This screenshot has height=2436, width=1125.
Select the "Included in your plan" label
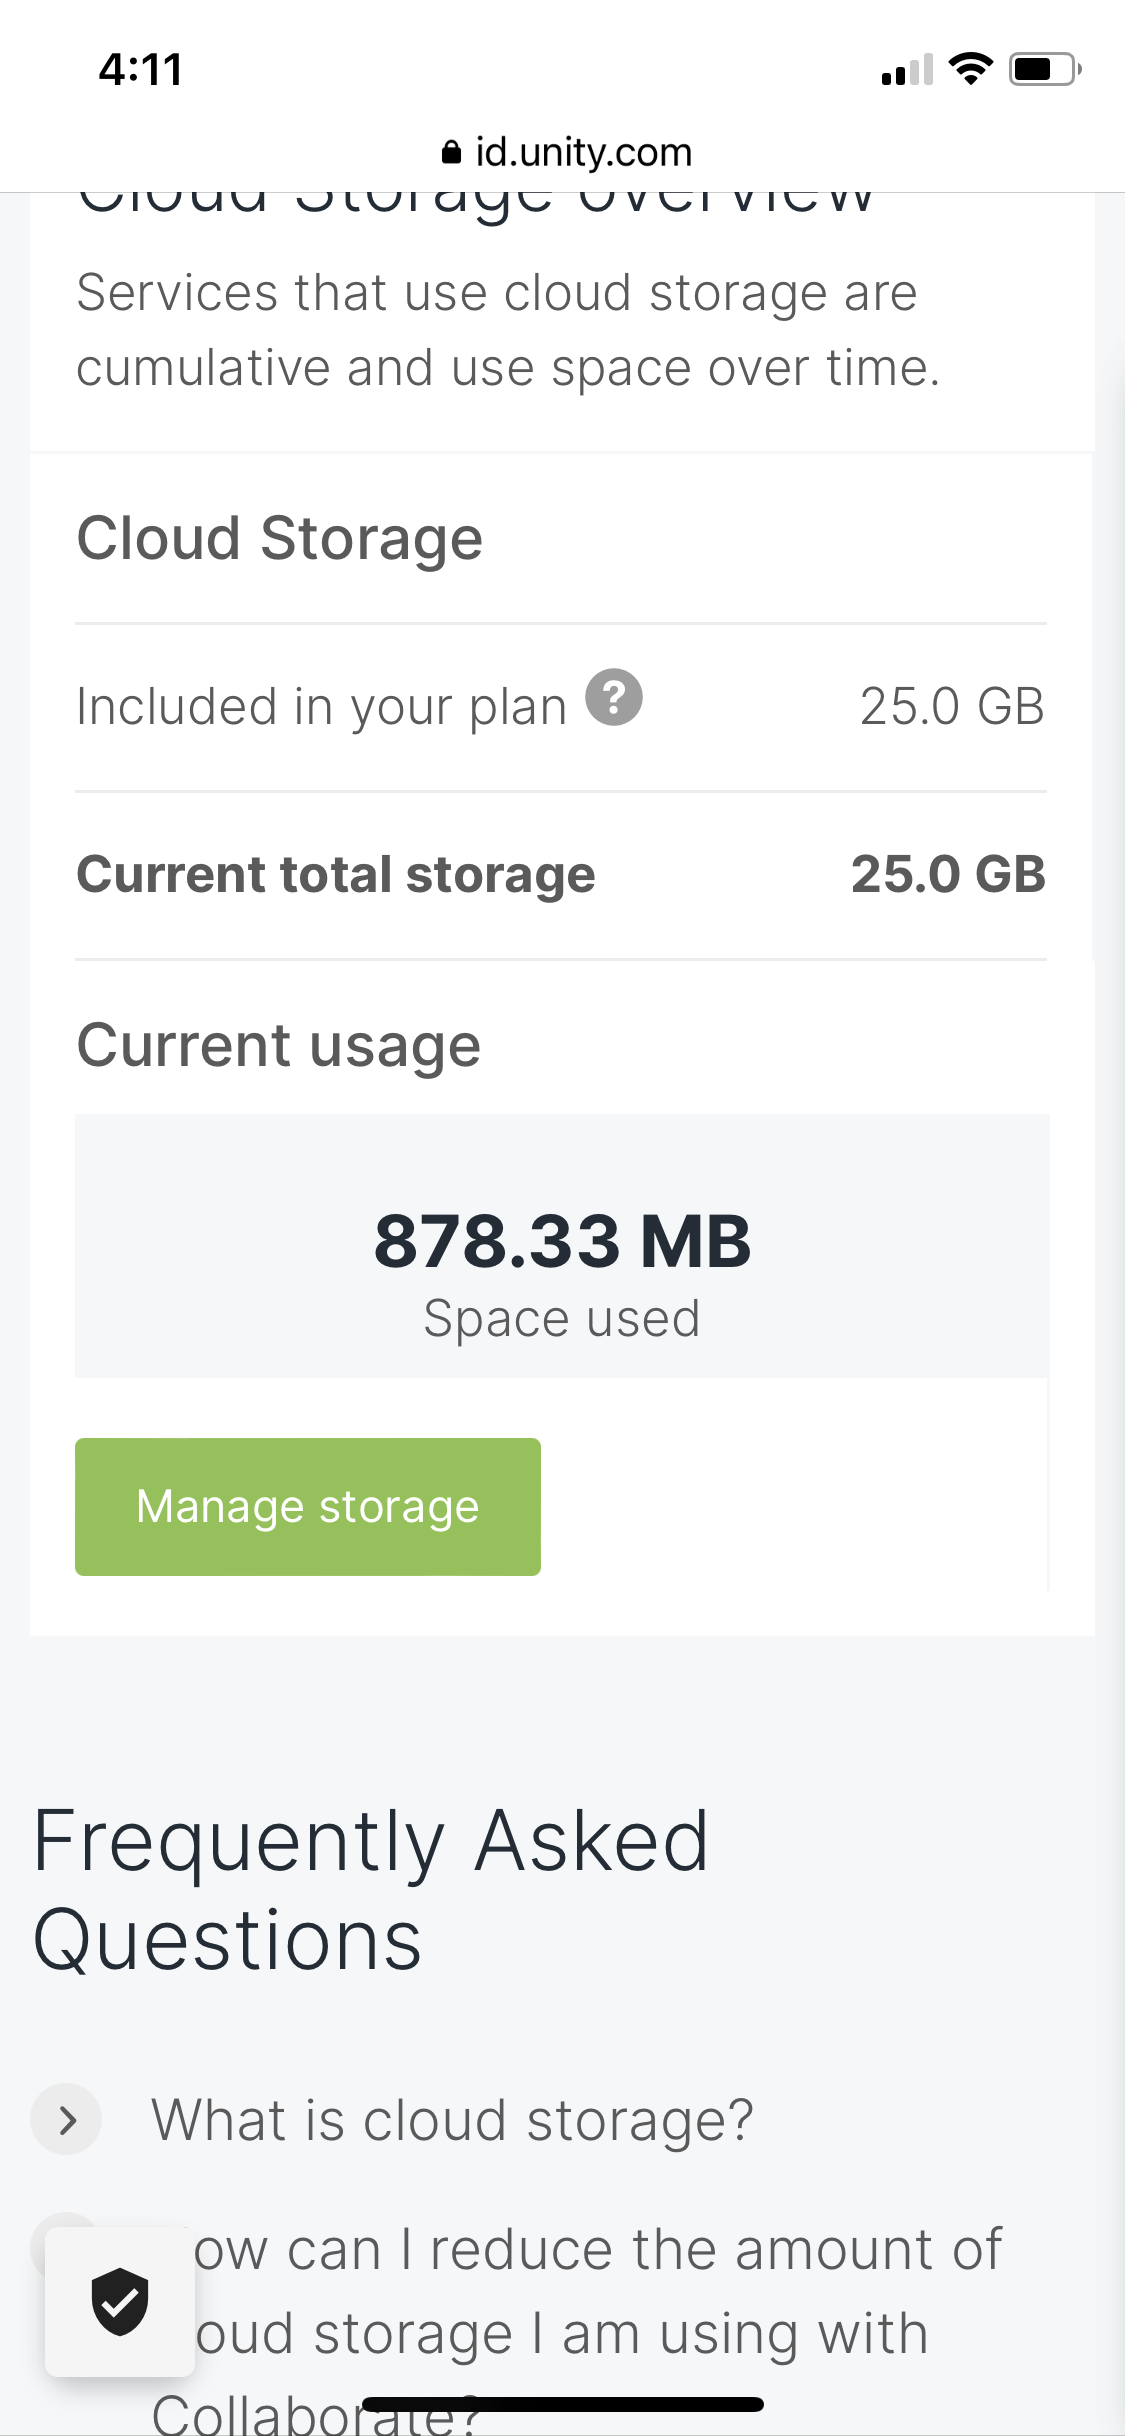pyautogui.click(x=322, y=707)
